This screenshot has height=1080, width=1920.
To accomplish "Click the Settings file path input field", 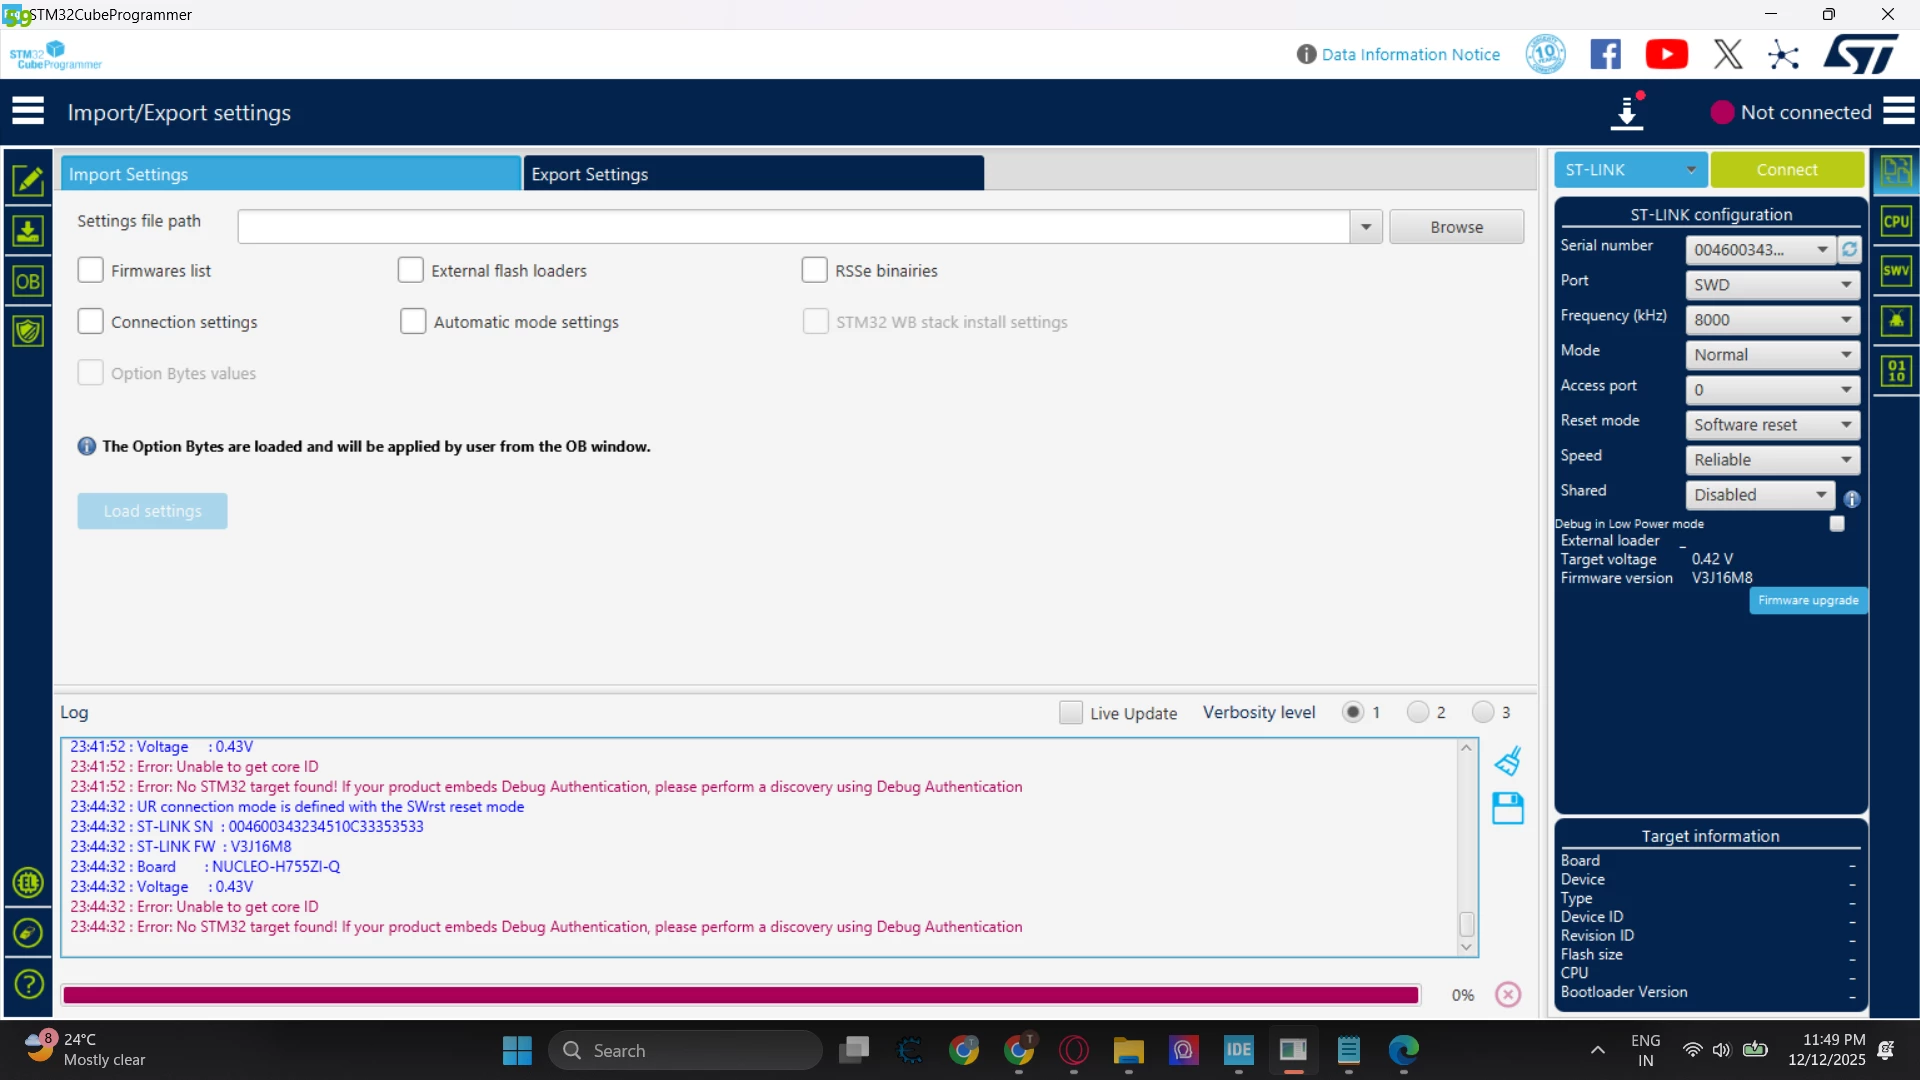I will pos(793,227).
